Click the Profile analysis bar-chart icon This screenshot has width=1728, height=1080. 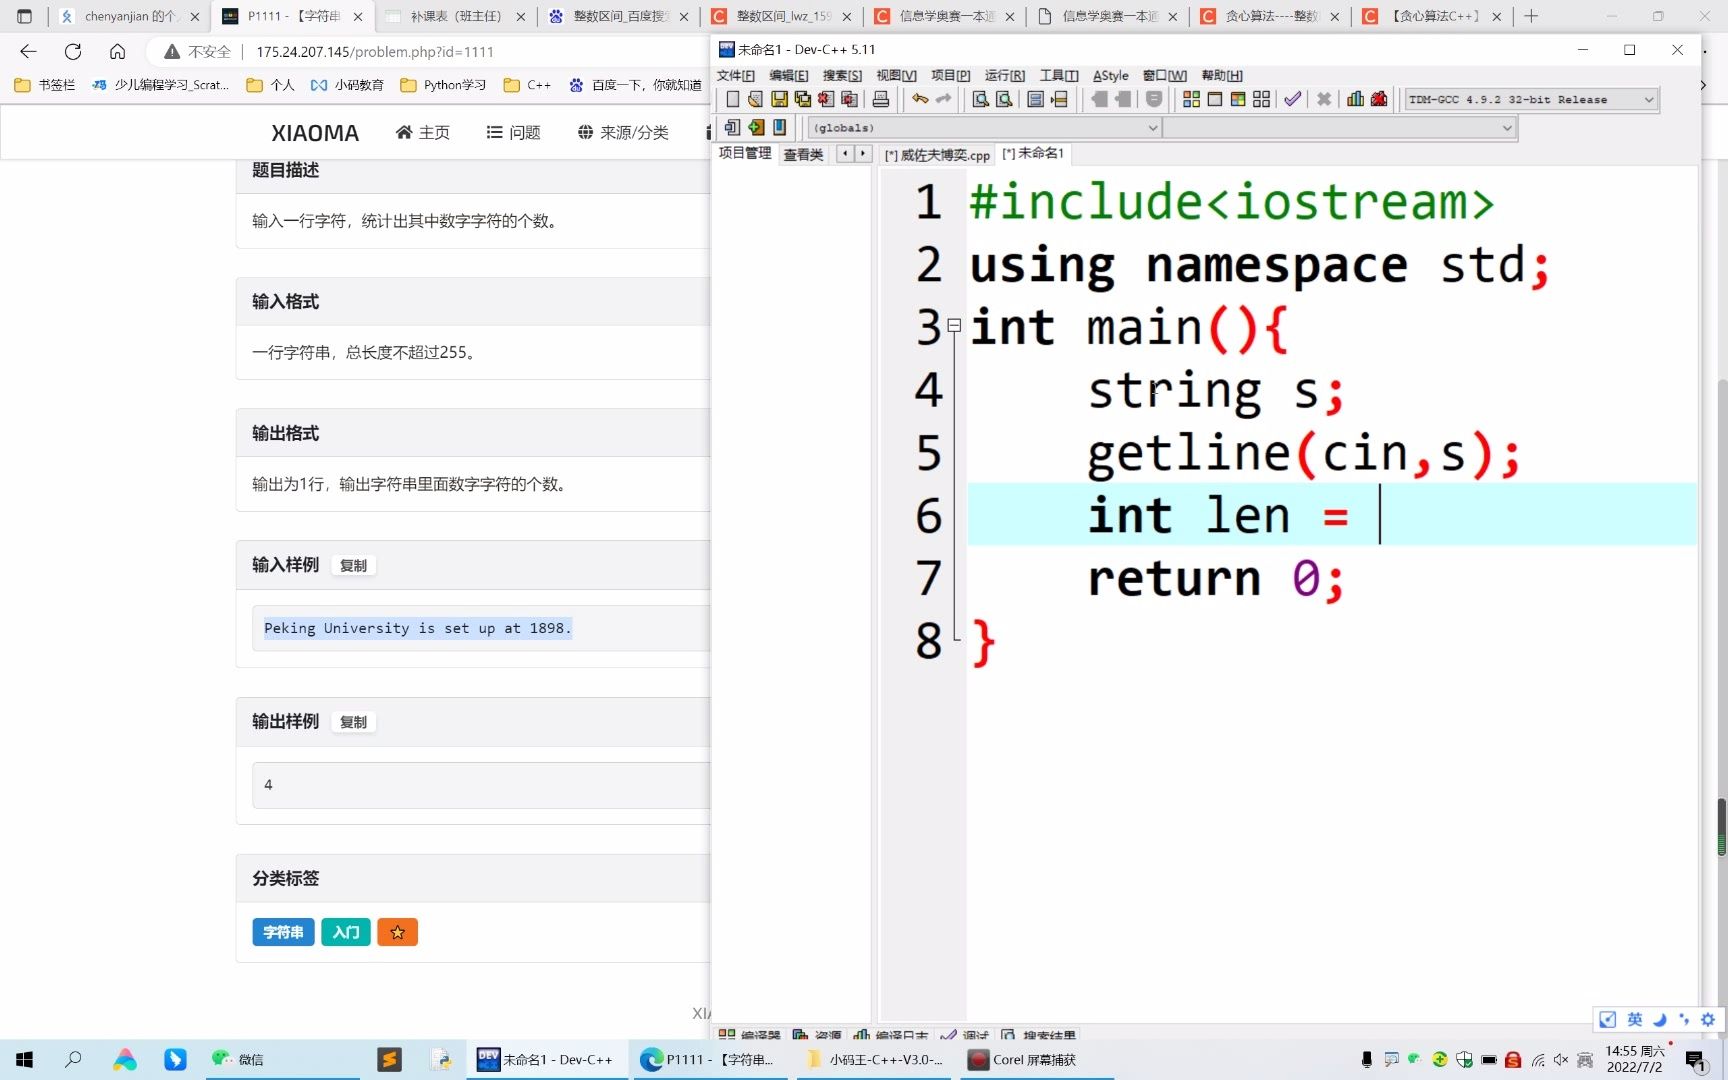[1355, 99]
